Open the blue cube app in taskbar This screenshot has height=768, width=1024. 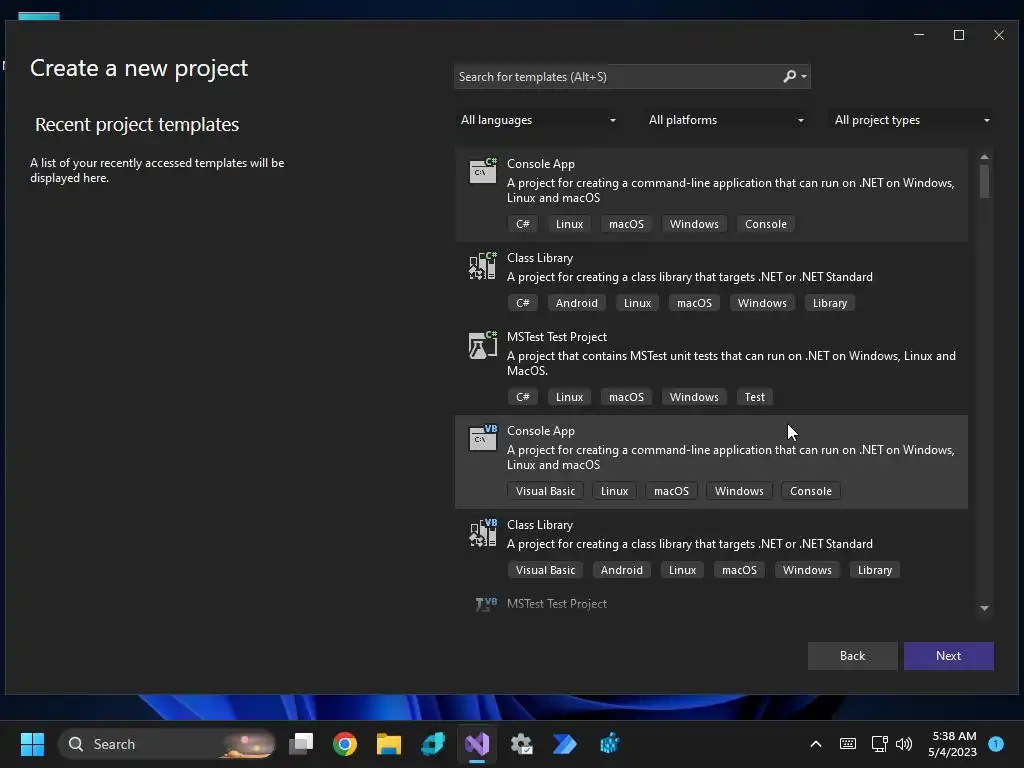tap(609, 744)
